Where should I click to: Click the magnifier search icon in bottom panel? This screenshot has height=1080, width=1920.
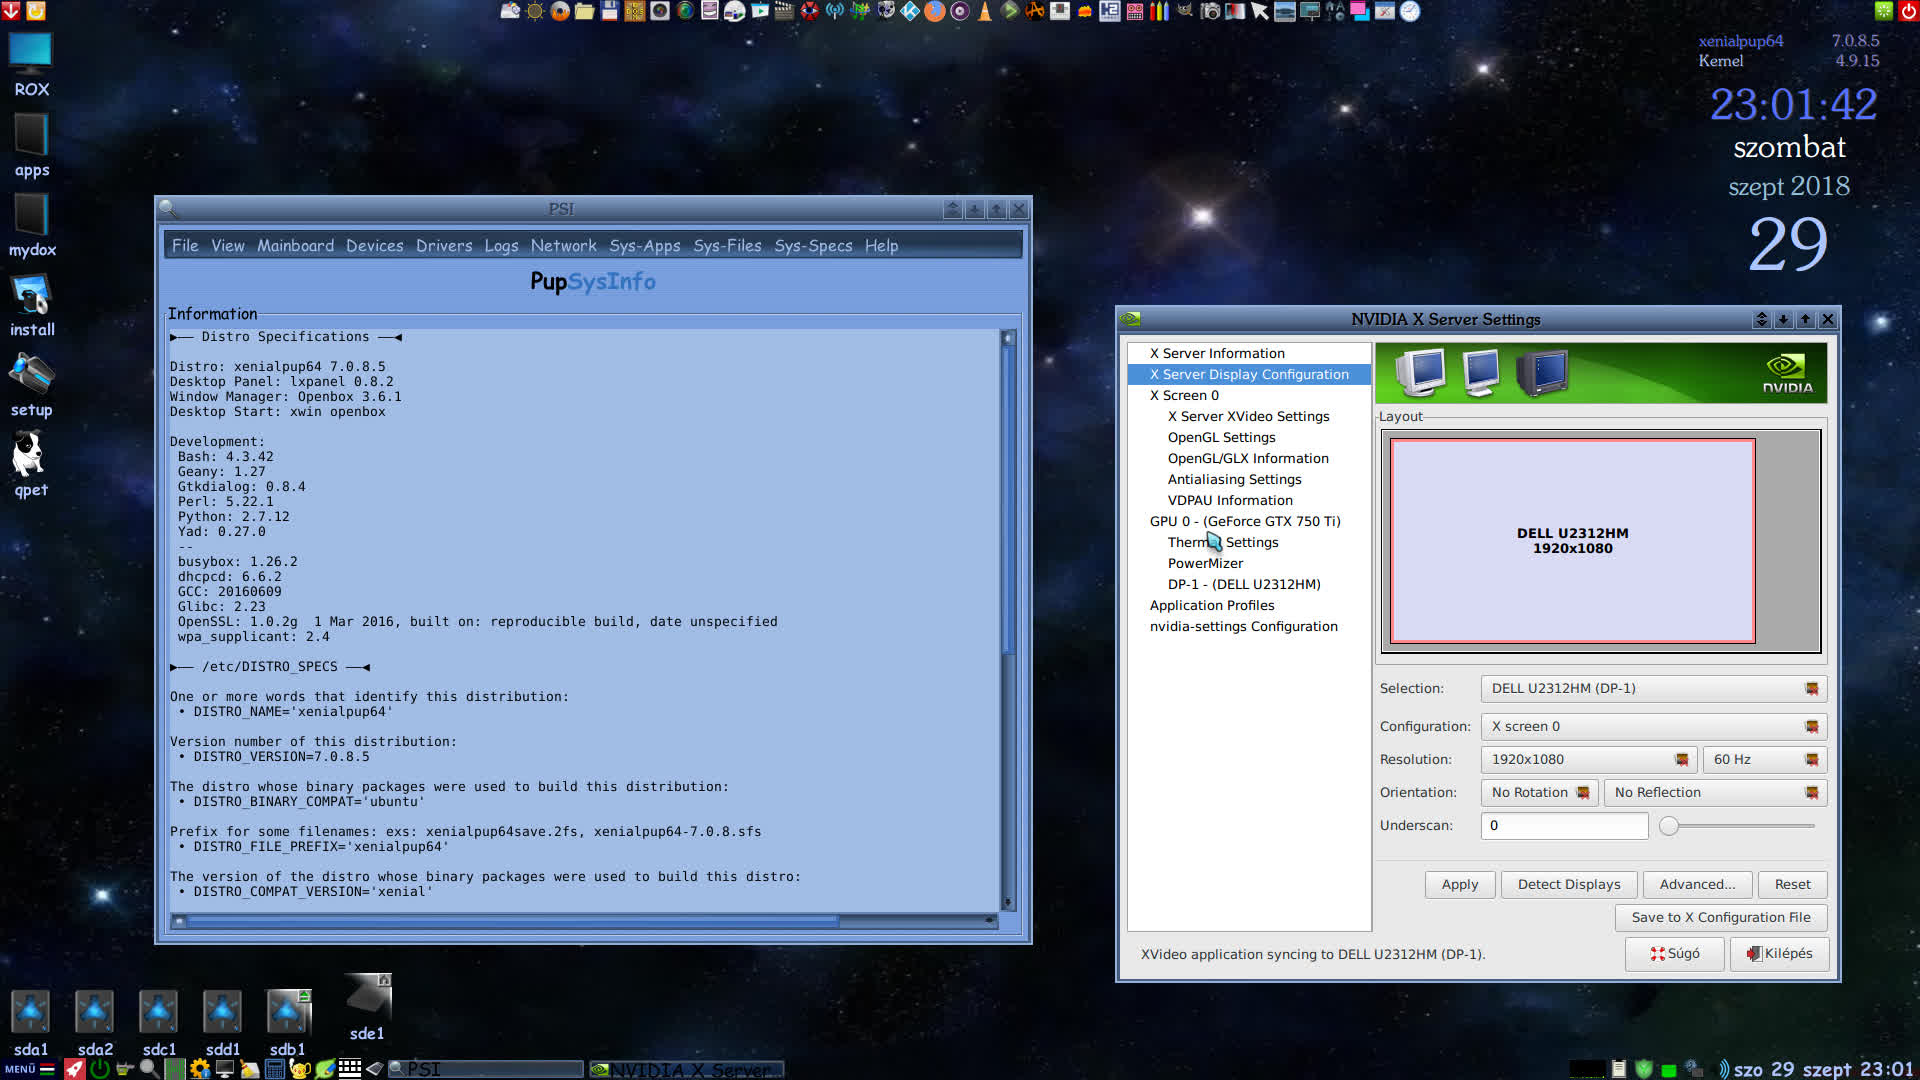(x=149, y=1068)
